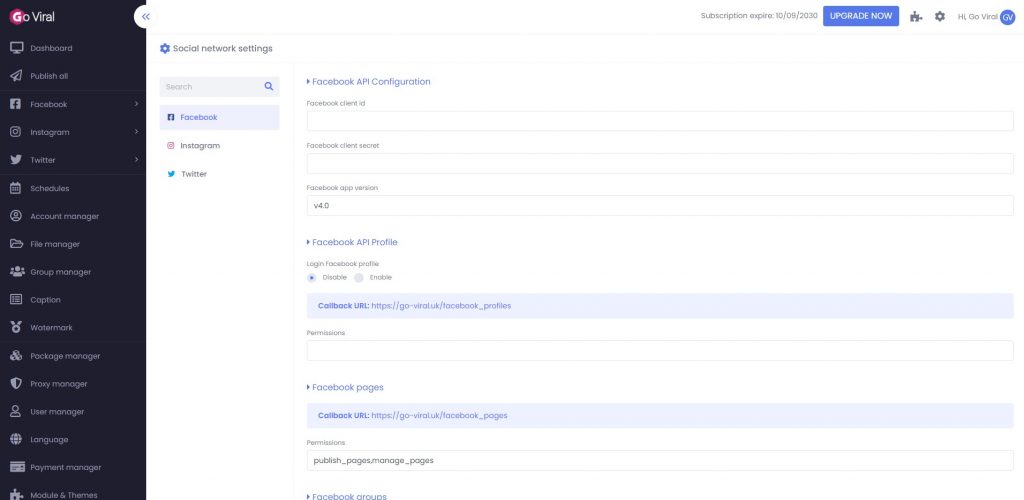This screenshot has height=500, width=1024.
Task: Open the puzzle-piece modules icon in the header
Action: tap(916, 16)
